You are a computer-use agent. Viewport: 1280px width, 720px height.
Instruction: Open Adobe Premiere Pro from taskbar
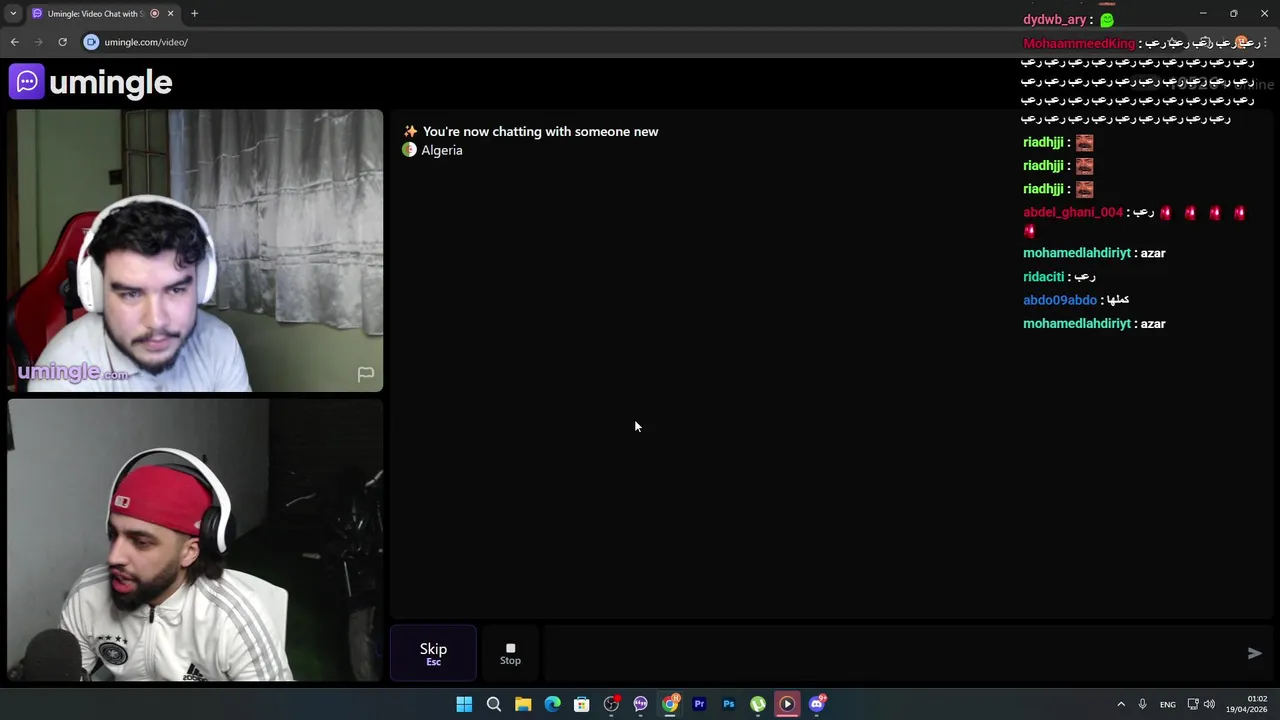[699, 704]
